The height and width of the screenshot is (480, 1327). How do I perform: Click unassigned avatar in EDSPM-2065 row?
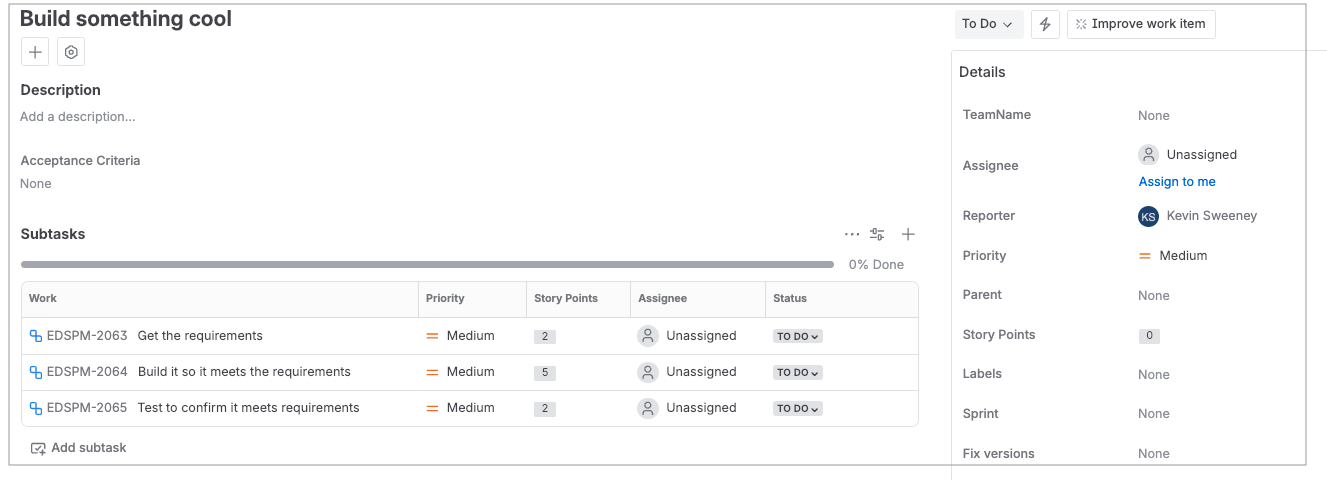point(648,408)
